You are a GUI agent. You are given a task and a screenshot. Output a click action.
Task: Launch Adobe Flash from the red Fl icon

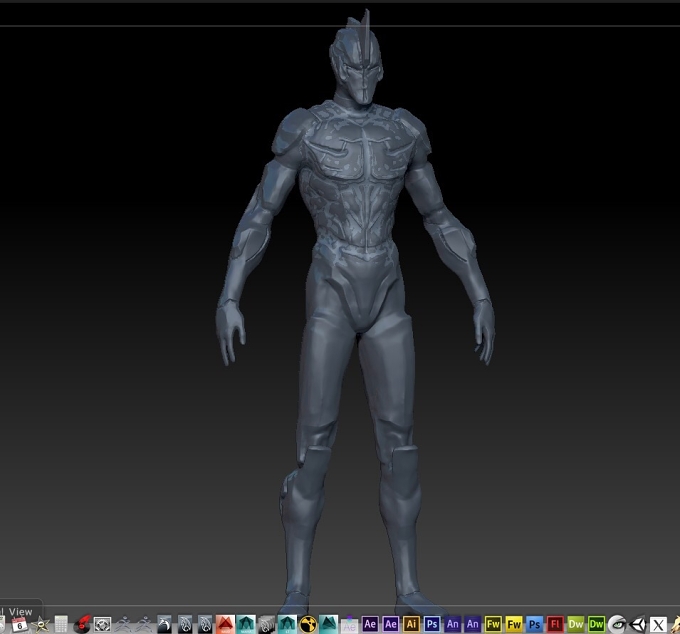tap(555, 624)
